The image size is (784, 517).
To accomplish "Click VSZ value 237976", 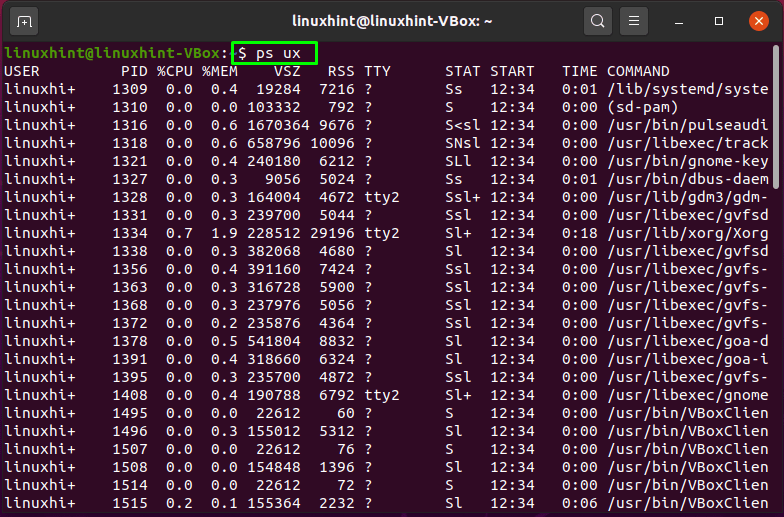I will (x=274, y=306).
